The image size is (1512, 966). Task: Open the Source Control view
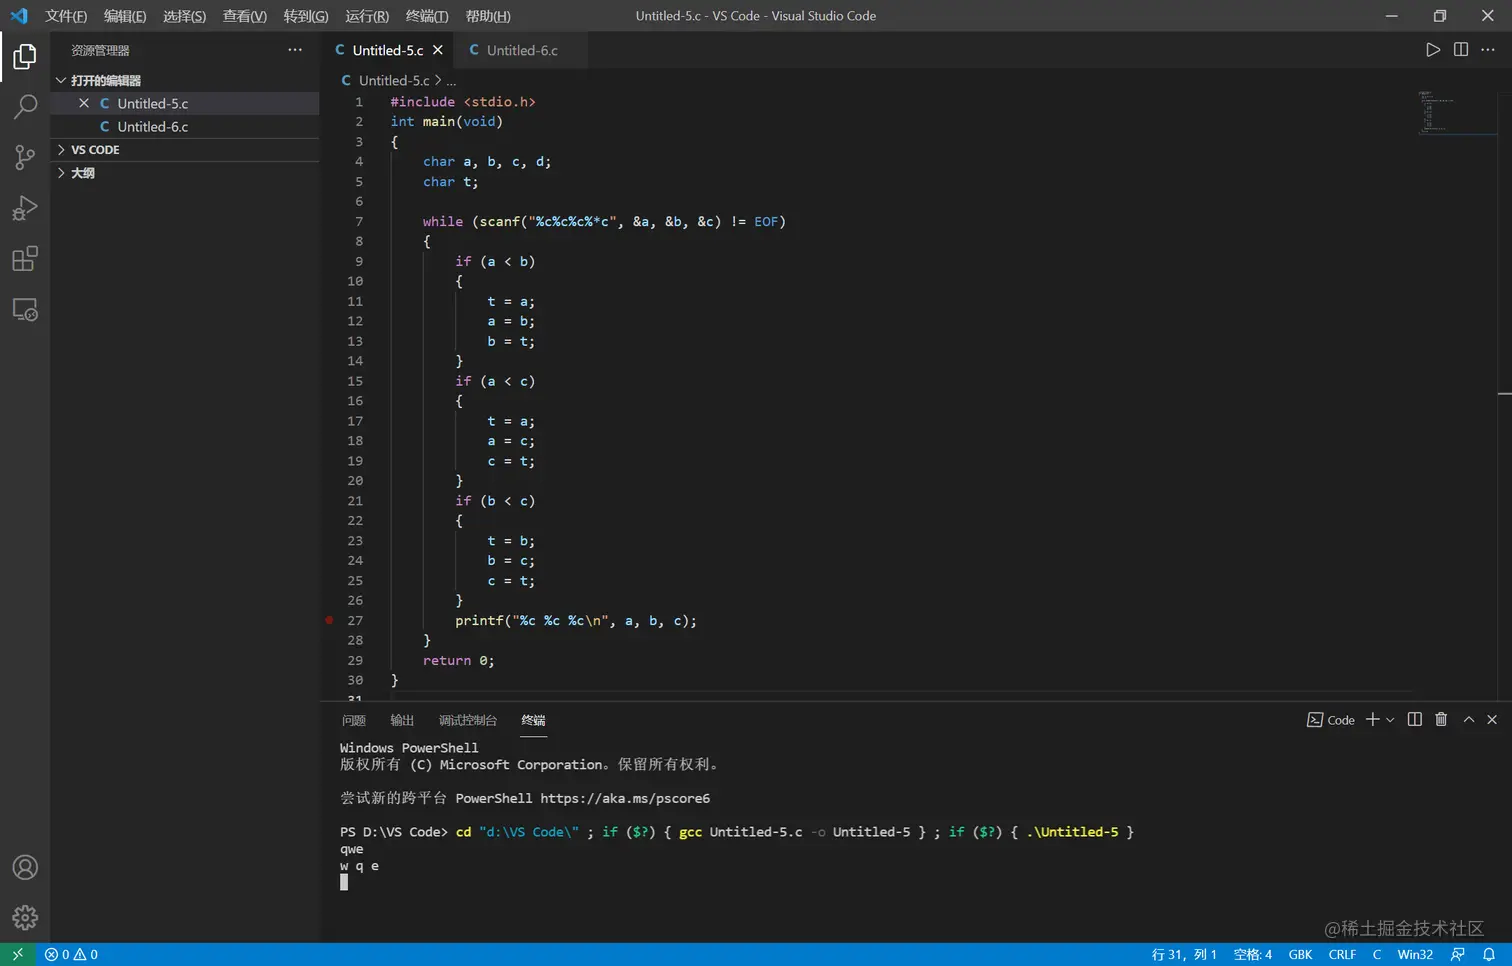click(x=25, y=157)
